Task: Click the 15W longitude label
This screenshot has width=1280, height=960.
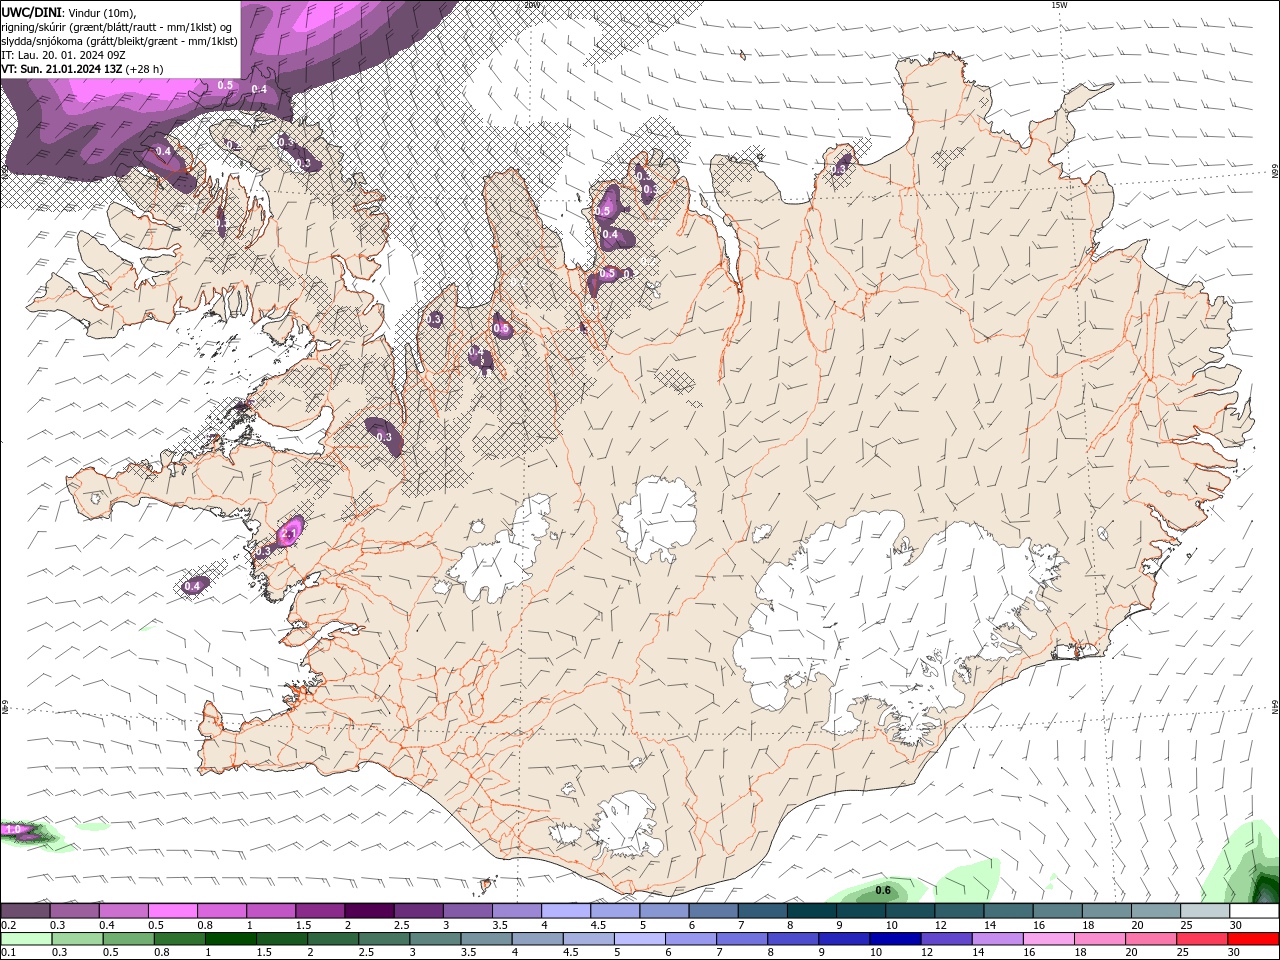Action: 1060,5
